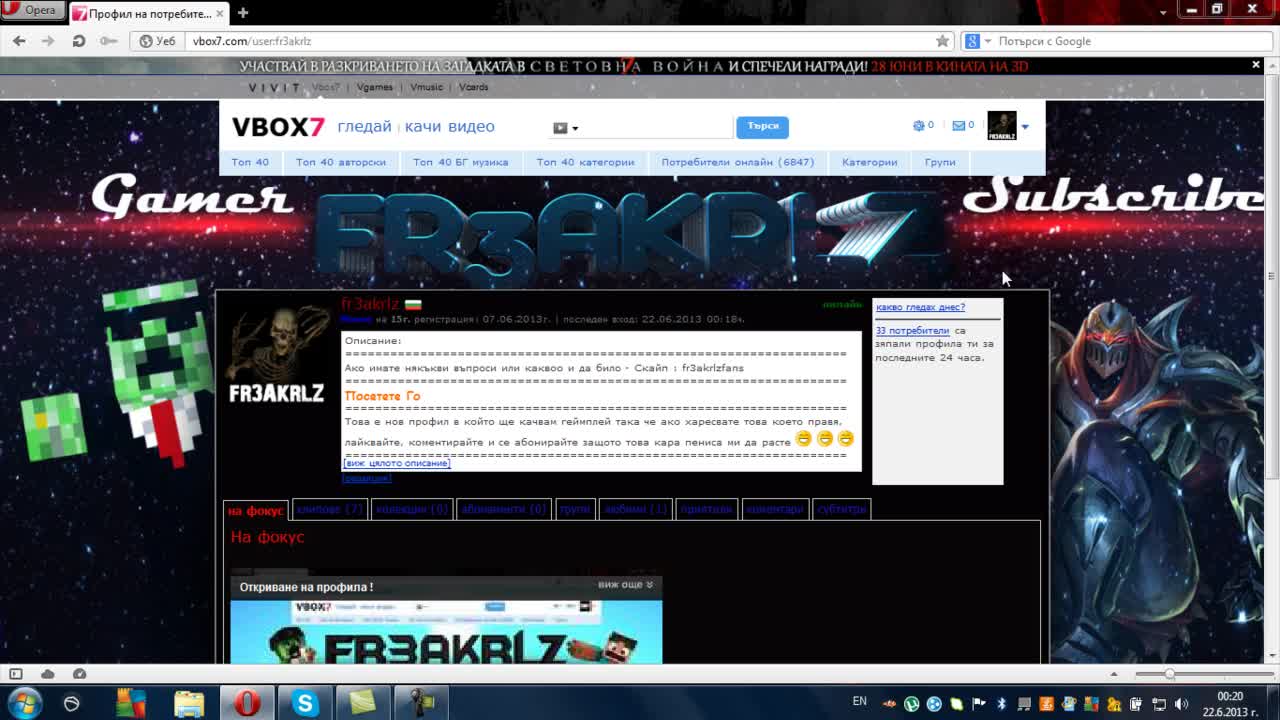Screen dimensions: 1280x720
Task: Click the orange 'Посетете Го' link
Action: pyautogui.click(x=383, y=396)
